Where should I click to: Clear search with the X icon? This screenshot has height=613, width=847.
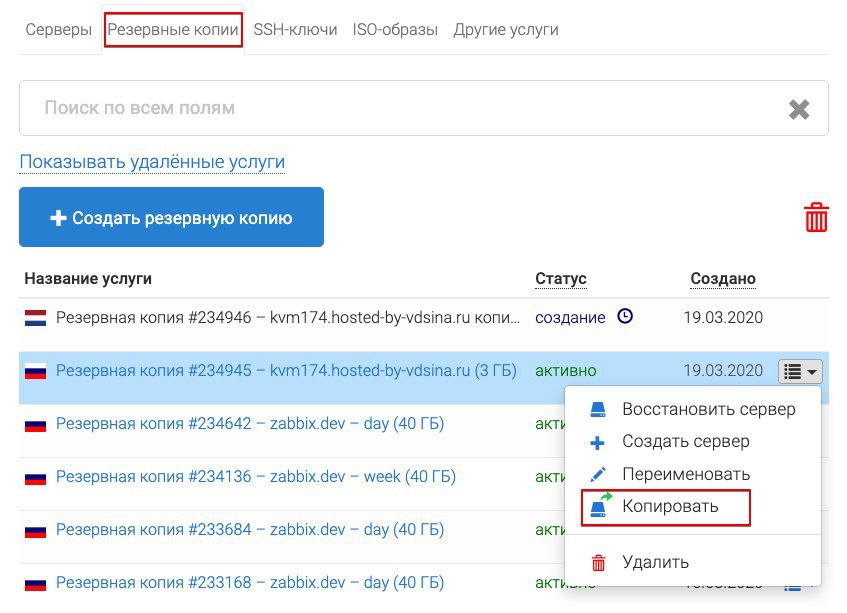point(799,109)
